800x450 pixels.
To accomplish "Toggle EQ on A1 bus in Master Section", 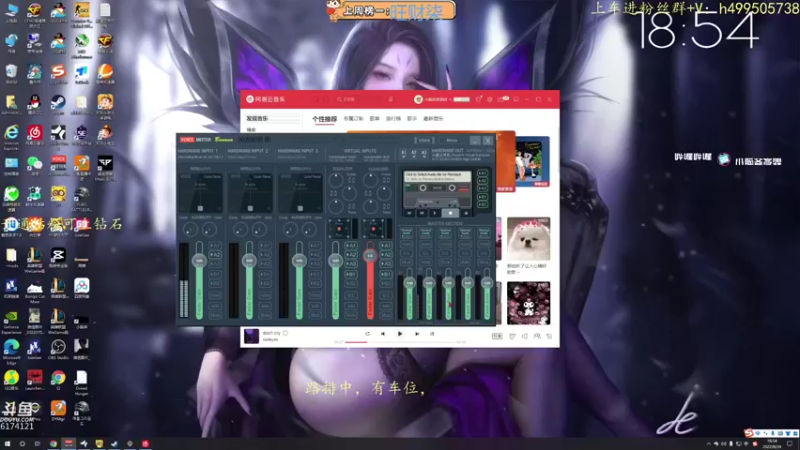I will click(407, 253).
